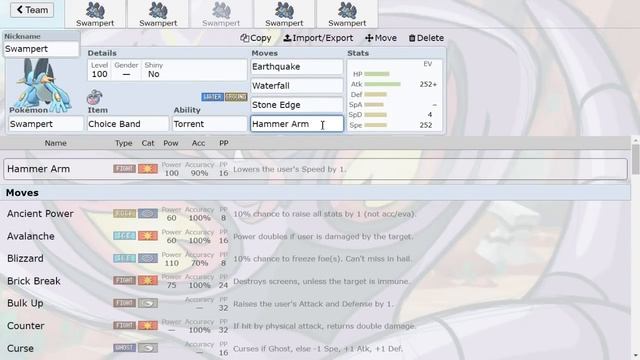Image resolution: width=640 pixels, height=360 pixels.
Task: Select the Waterfall move slot
Action: 297,86
